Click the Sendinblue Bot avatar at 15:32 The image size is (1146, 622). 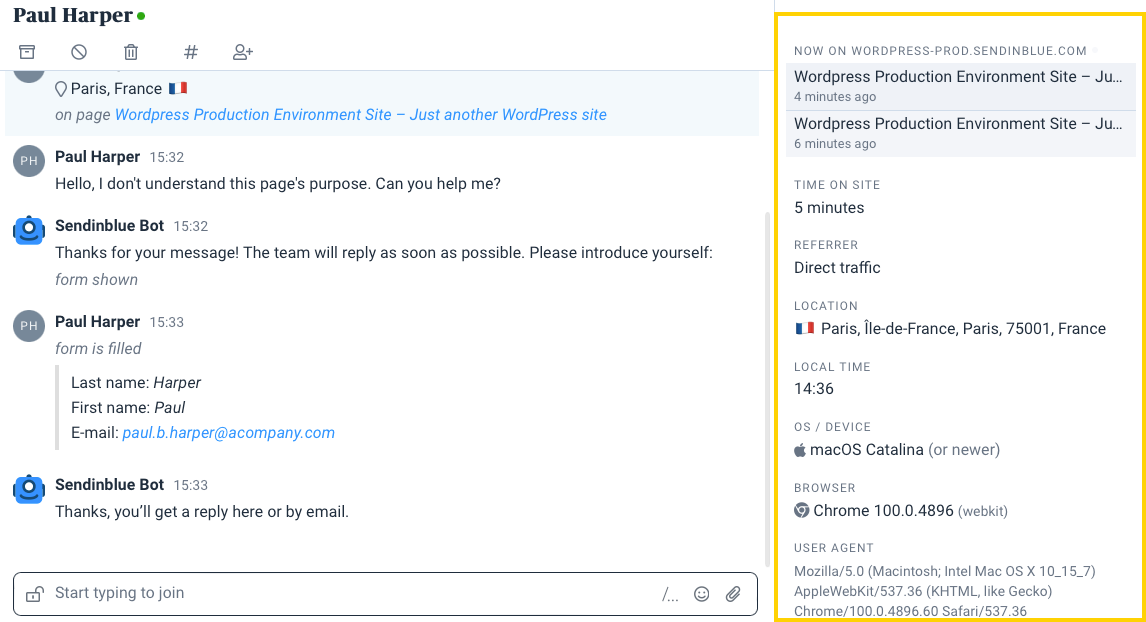click(x=29, y=230)
